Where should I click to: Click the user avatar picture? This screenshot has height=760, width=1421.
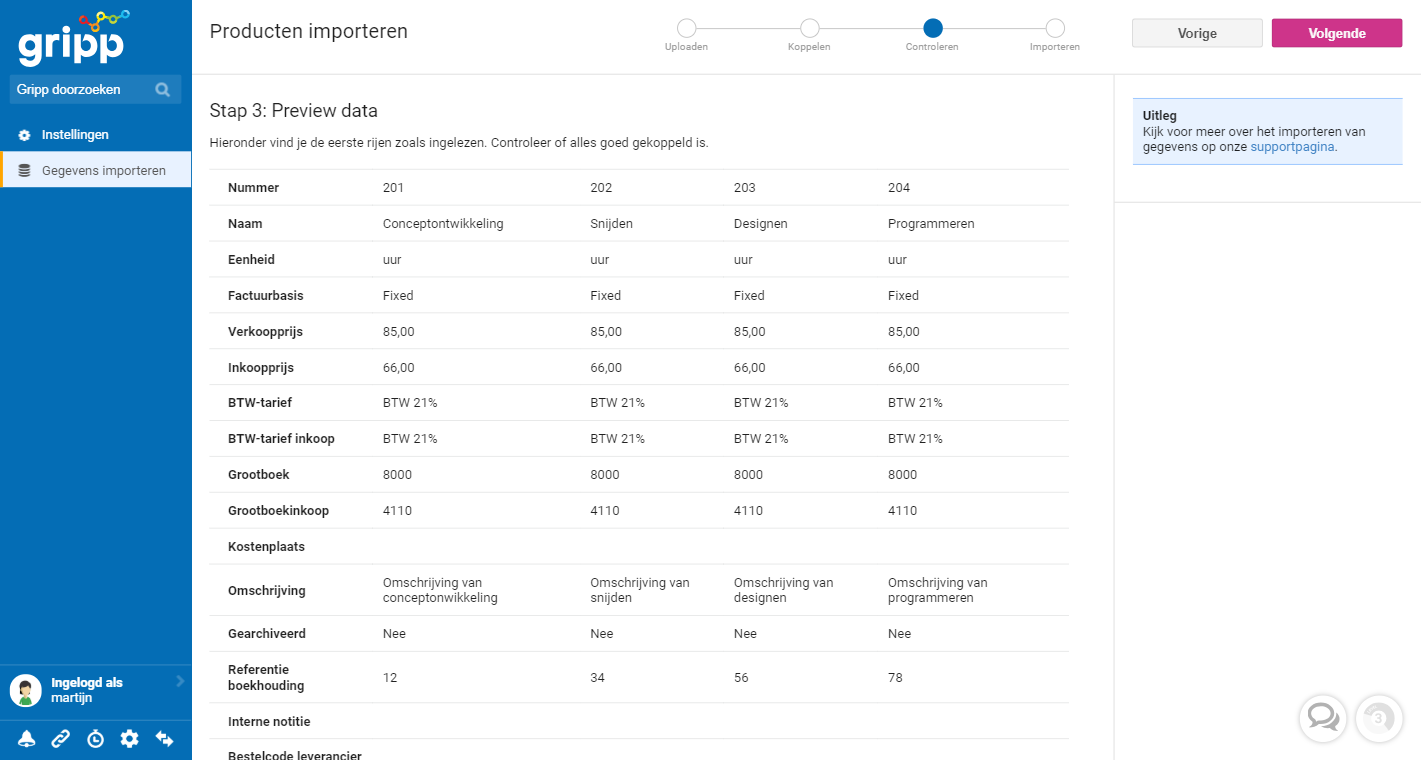pos(26,690)
